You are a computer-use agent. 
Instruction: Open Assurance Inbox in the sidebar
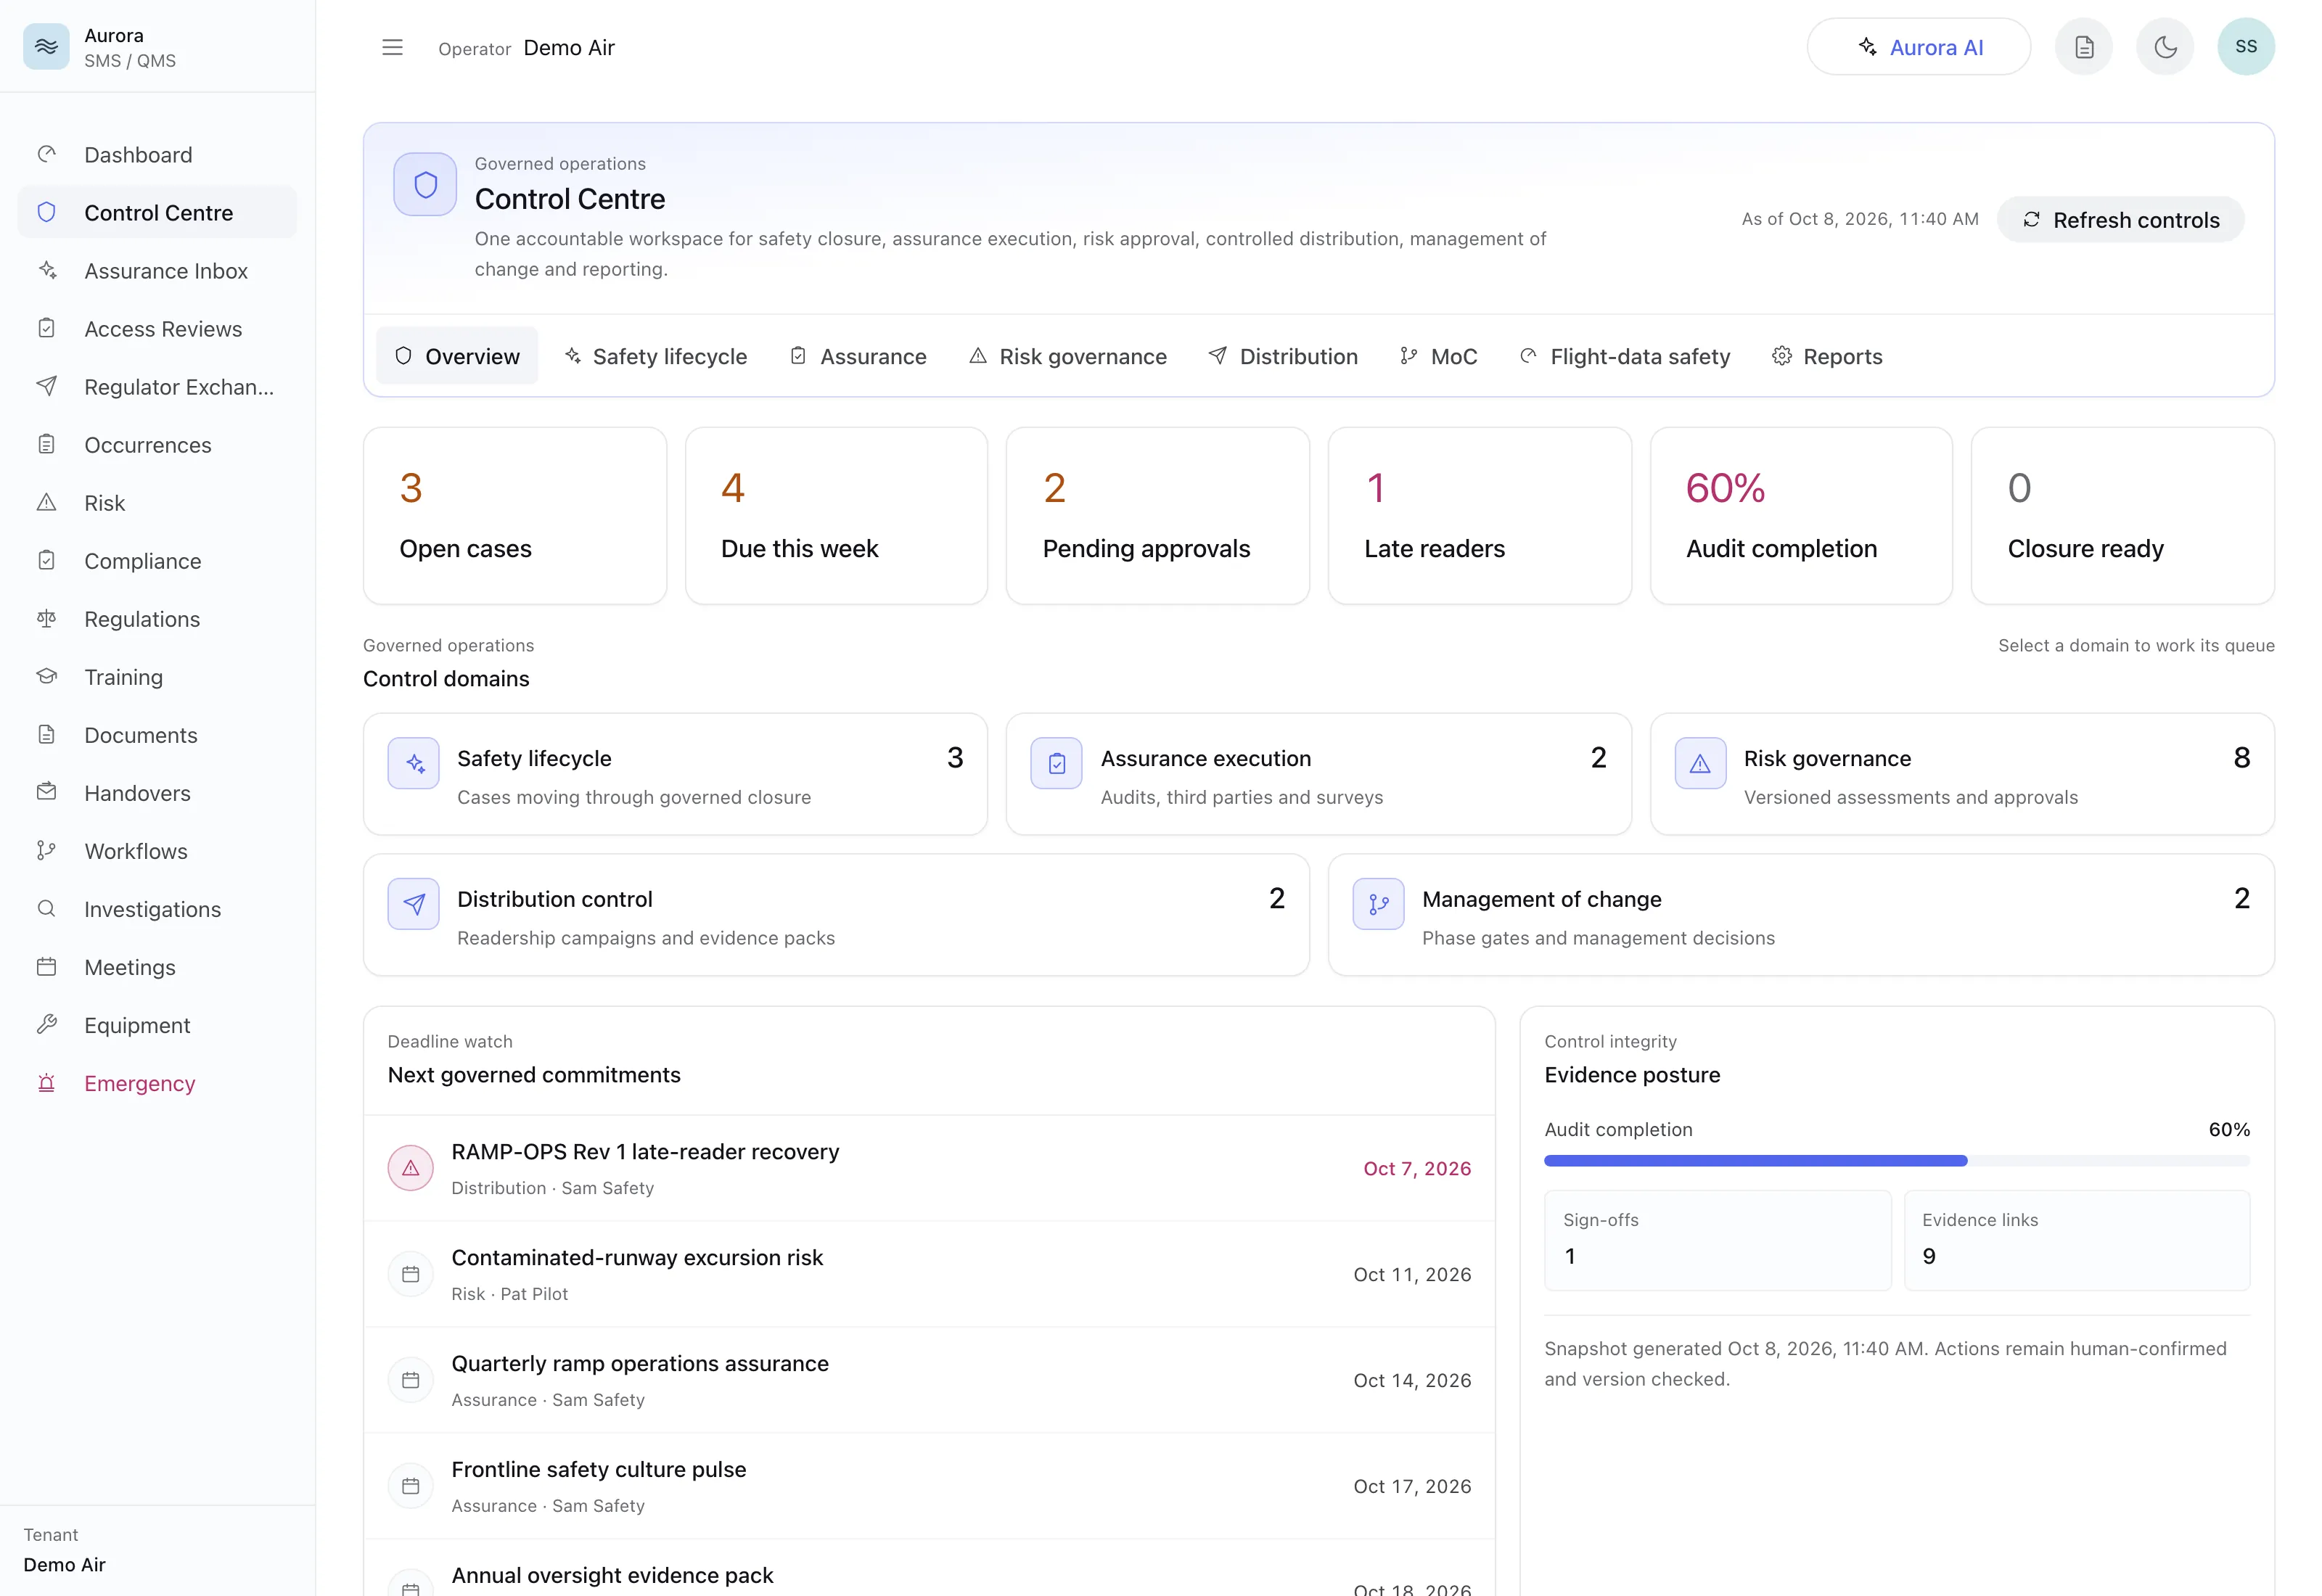coord(158,271)
